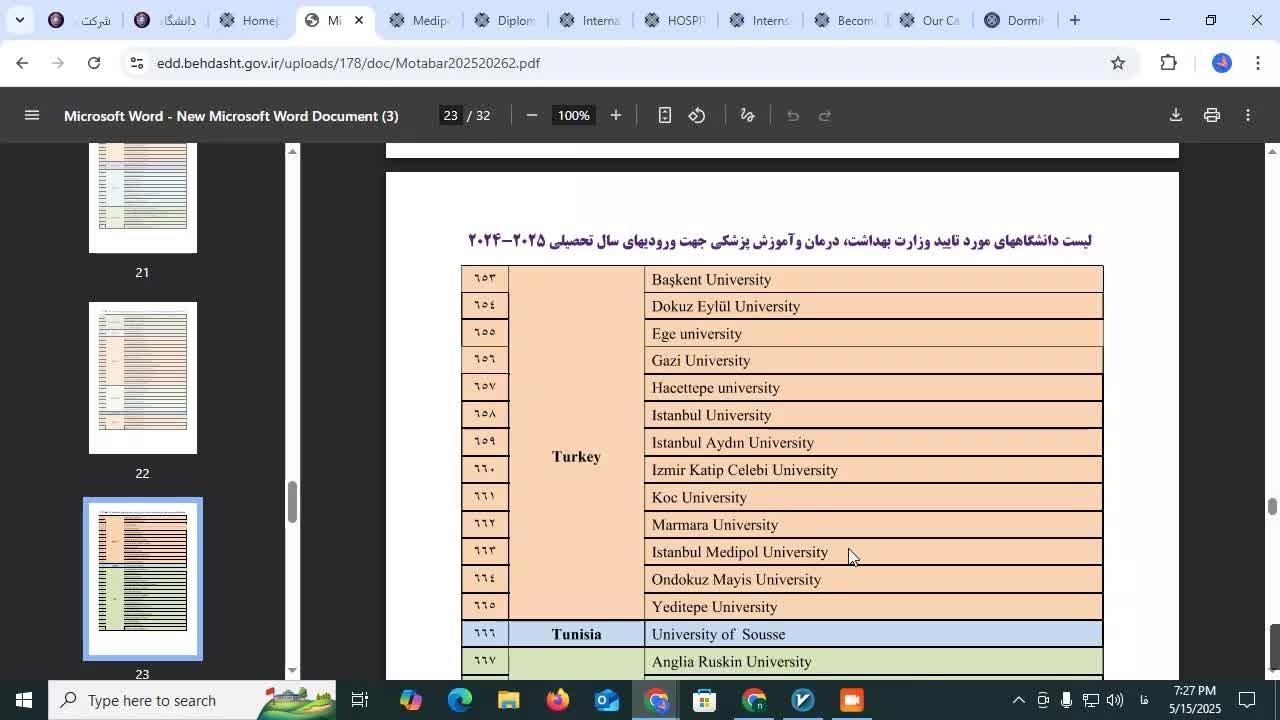Download the PDF file
1280x720 pixels.
click(x=1176, y=115)
